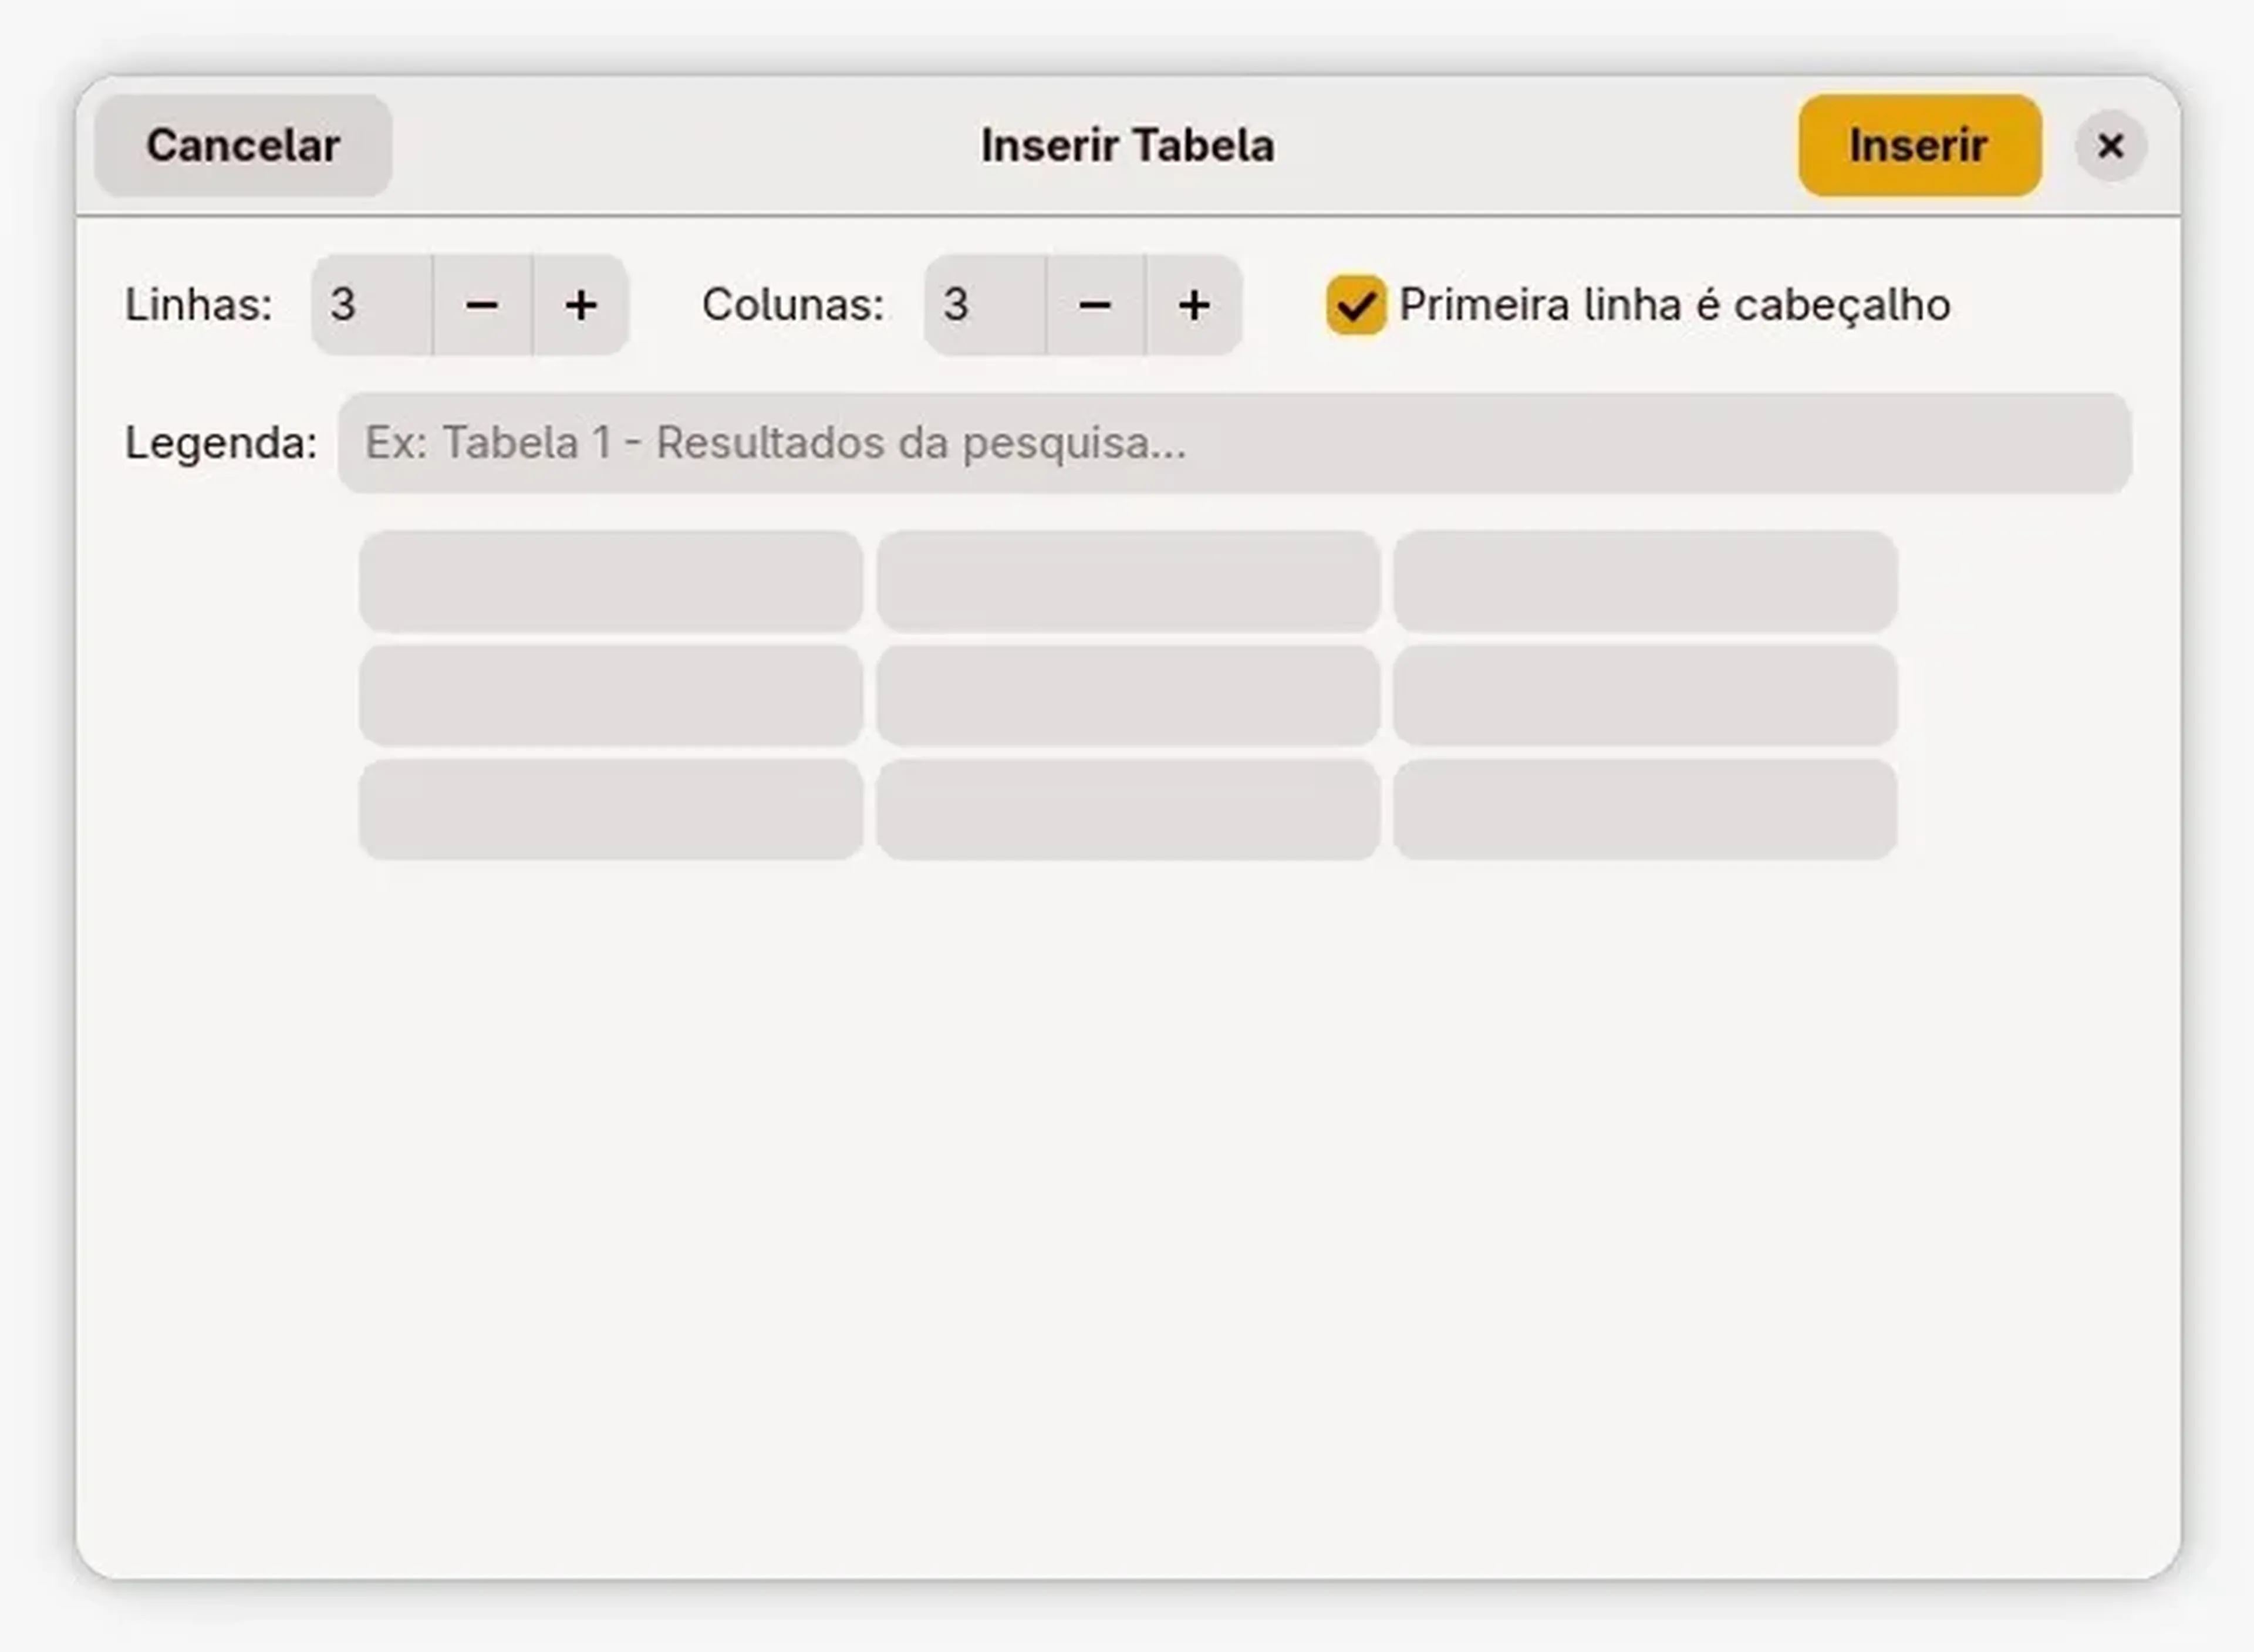
Task: Click the center cell of the table grid
Action: 1128,695
